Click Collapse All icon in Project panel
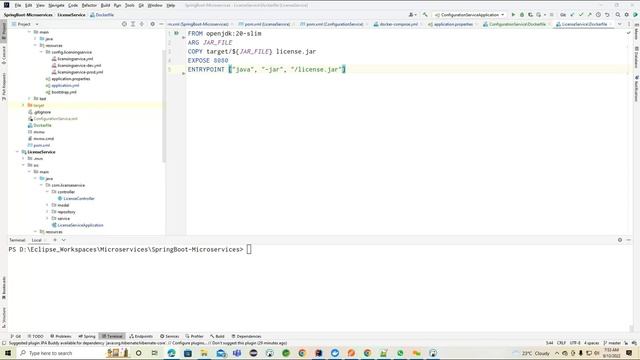This screenshot has height=360, width=640. pos(142,24)
